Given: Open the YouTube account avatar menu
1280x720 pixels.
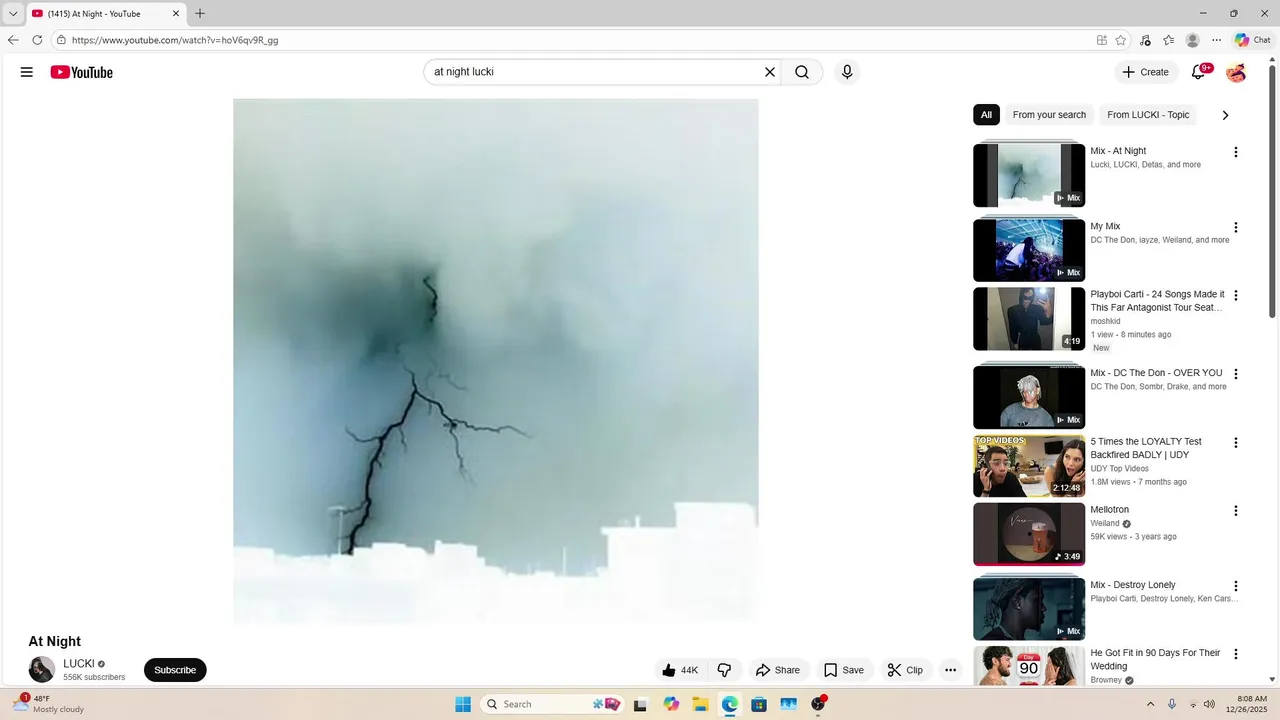Looking at the screenshot, I should point(1236,72).
